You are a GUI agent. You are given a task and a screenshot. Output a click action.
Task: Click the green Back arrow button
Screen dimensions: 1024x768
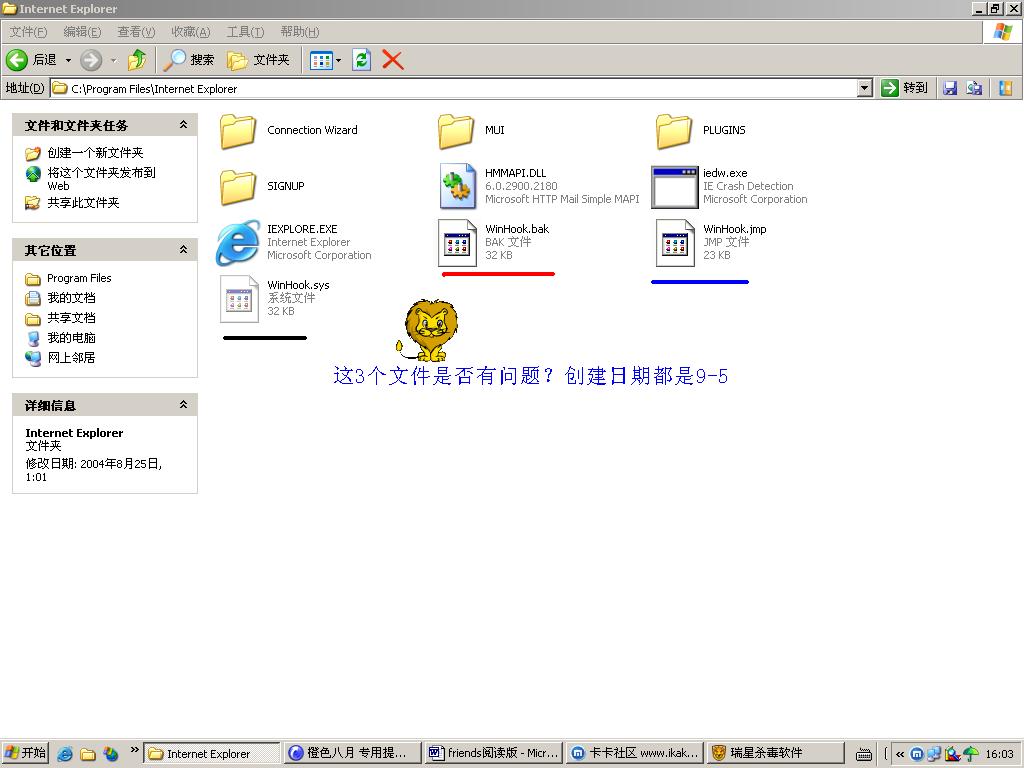(17, 60)
